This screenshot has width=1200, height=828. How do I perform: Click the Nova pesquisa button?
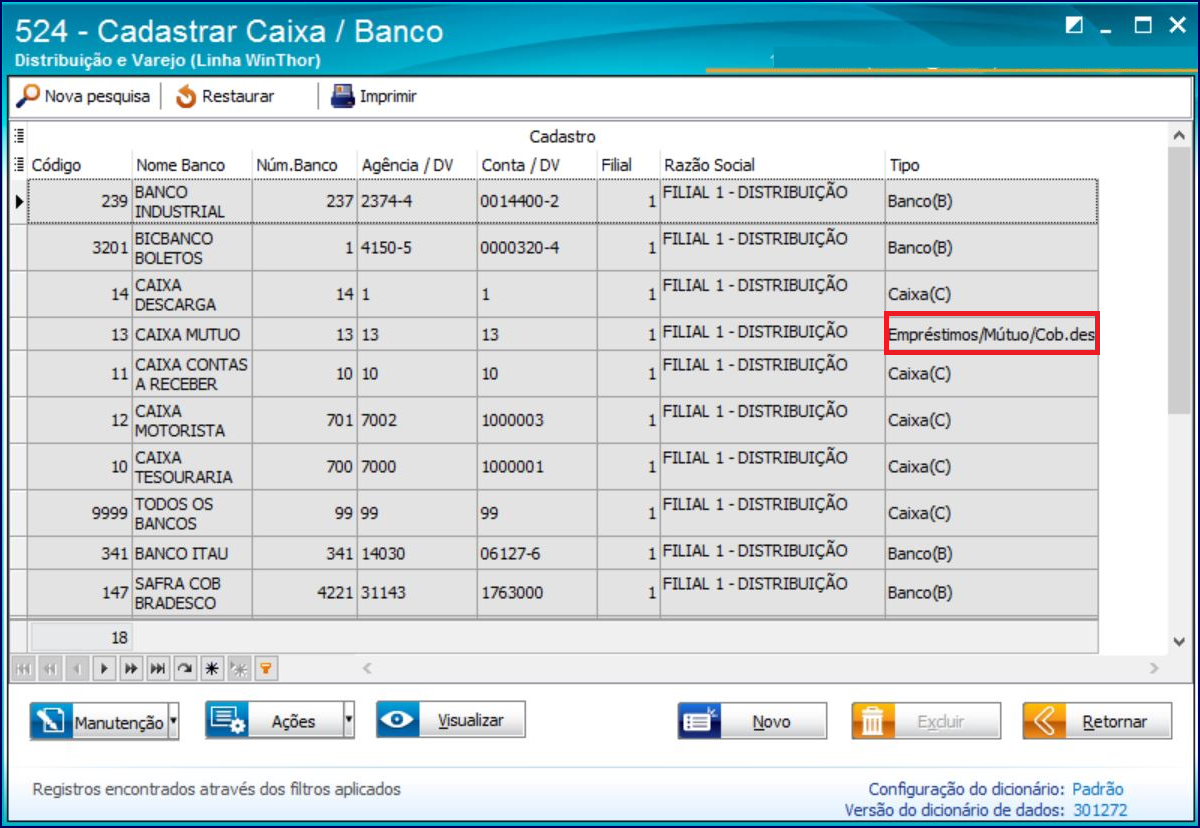pos(84,97)
